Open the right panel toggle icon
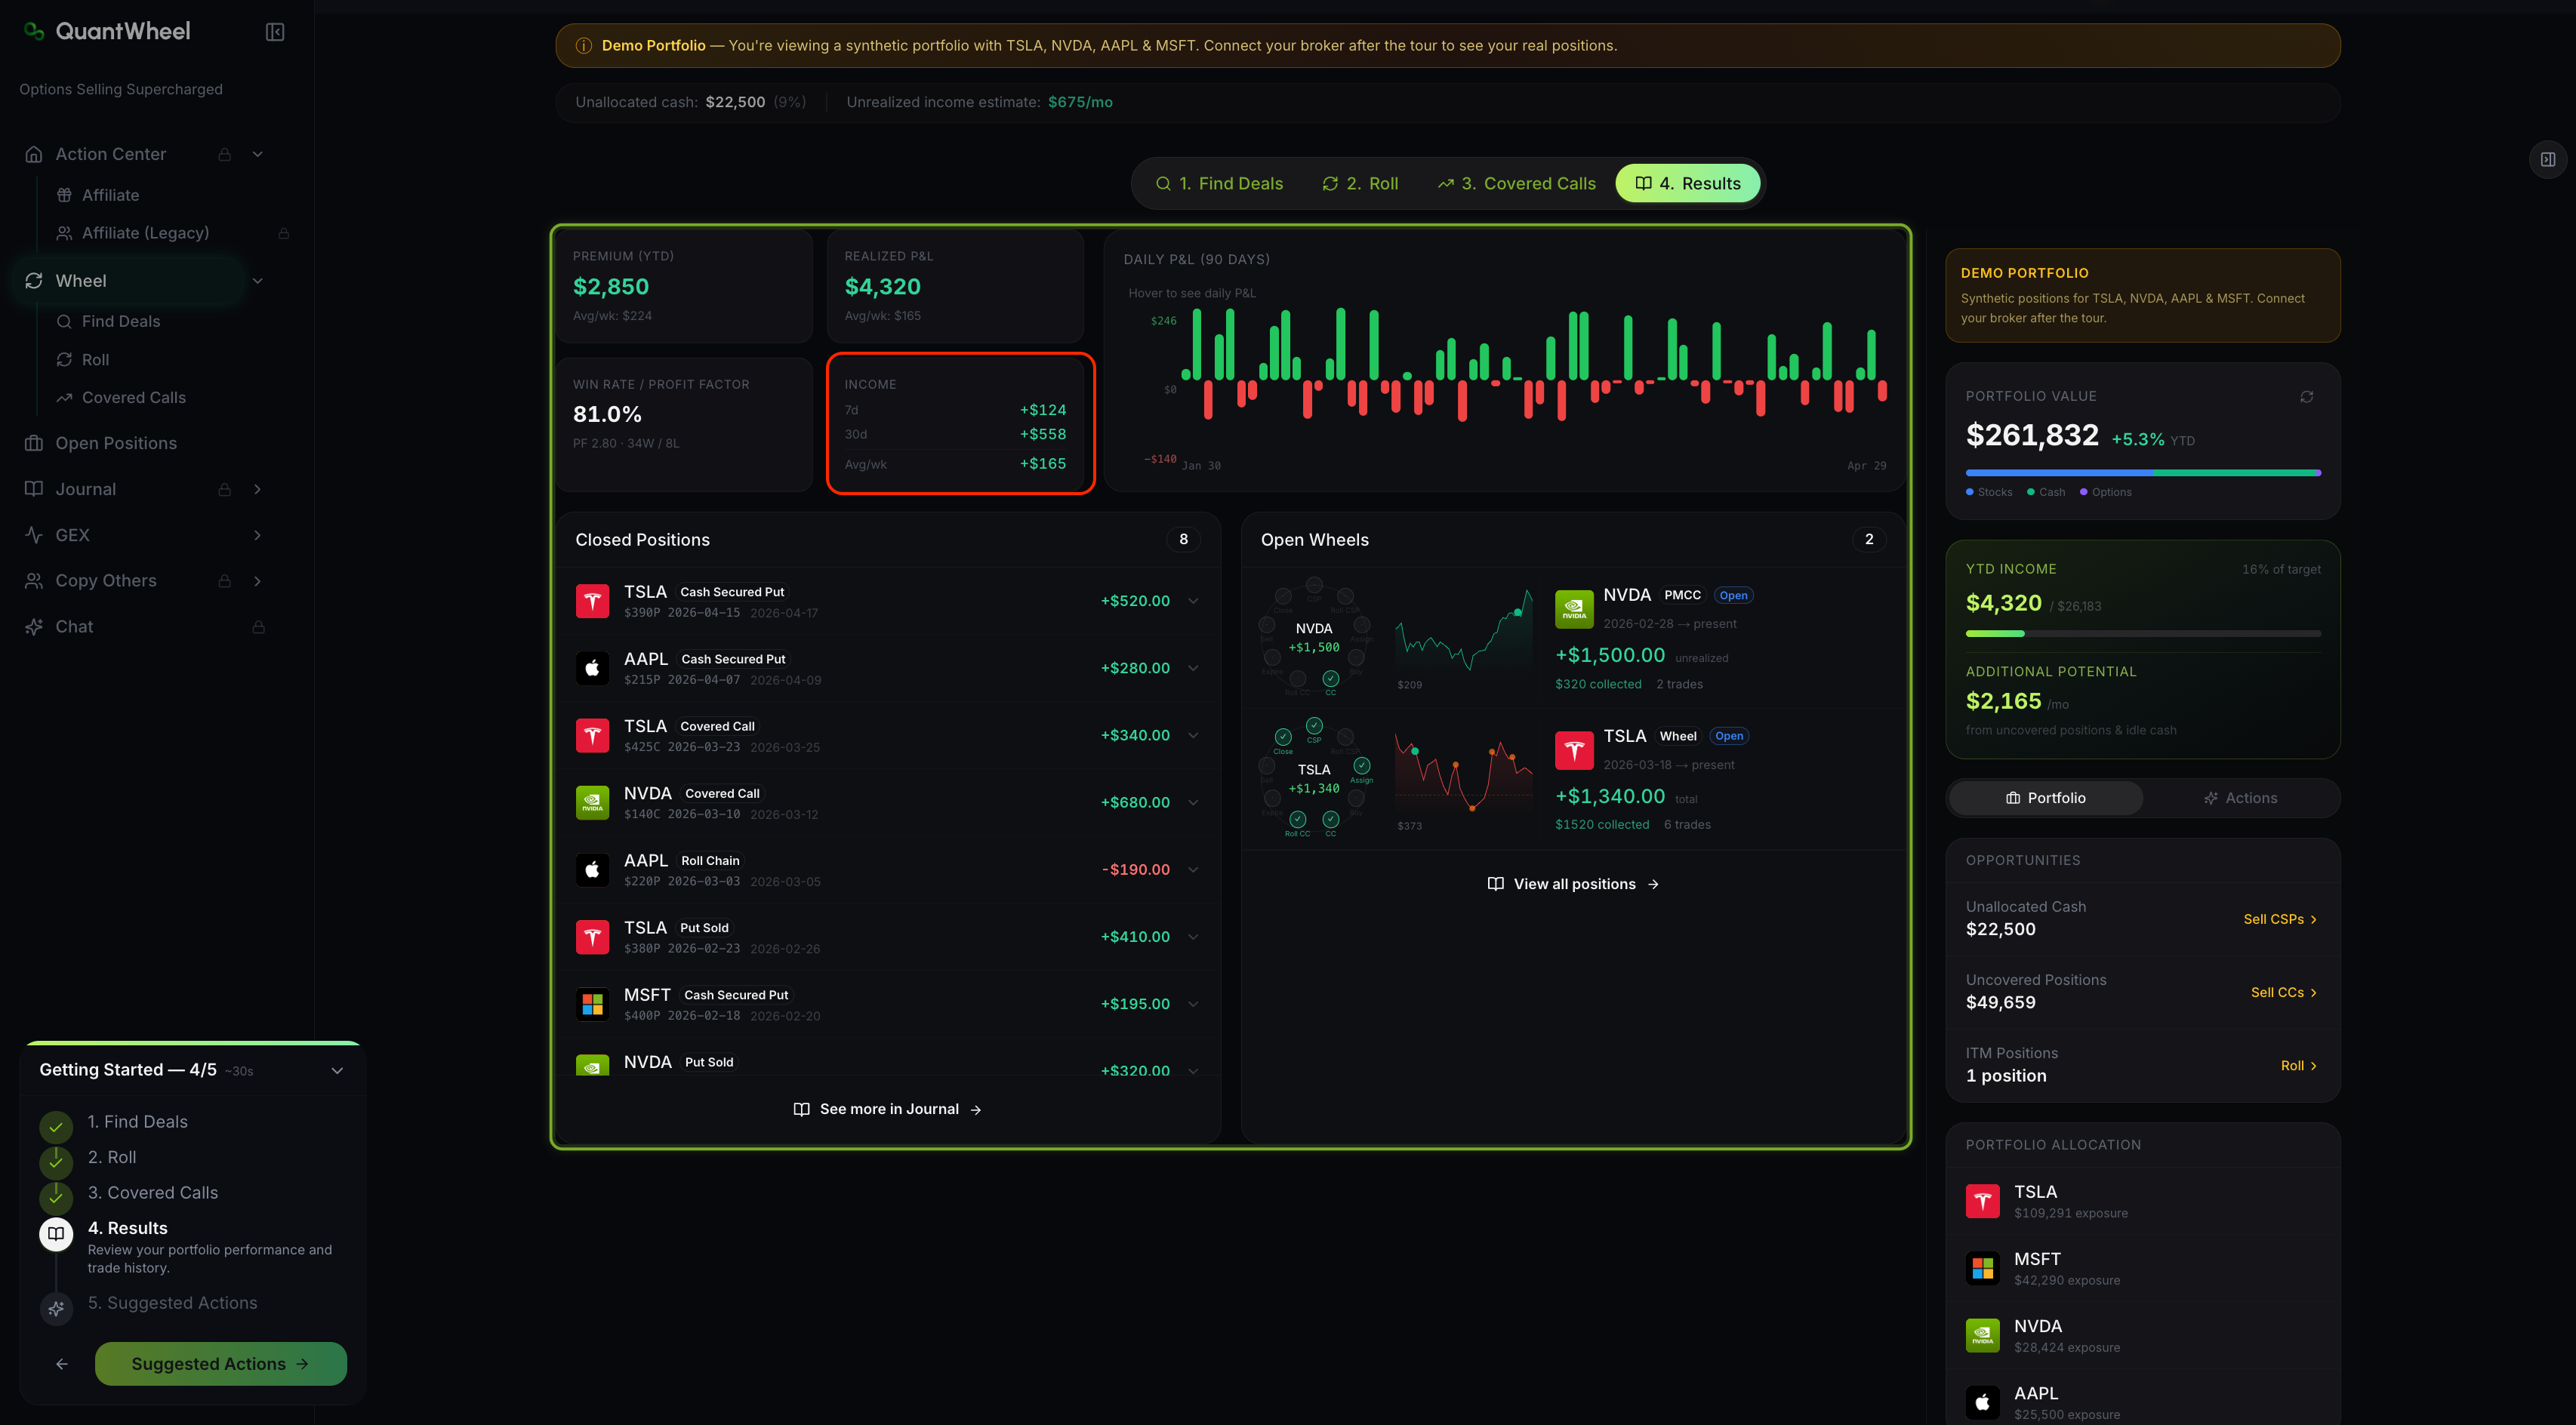Image resolution: width=2576 pixels, height=1425 pixels. tap(2548, 159)
